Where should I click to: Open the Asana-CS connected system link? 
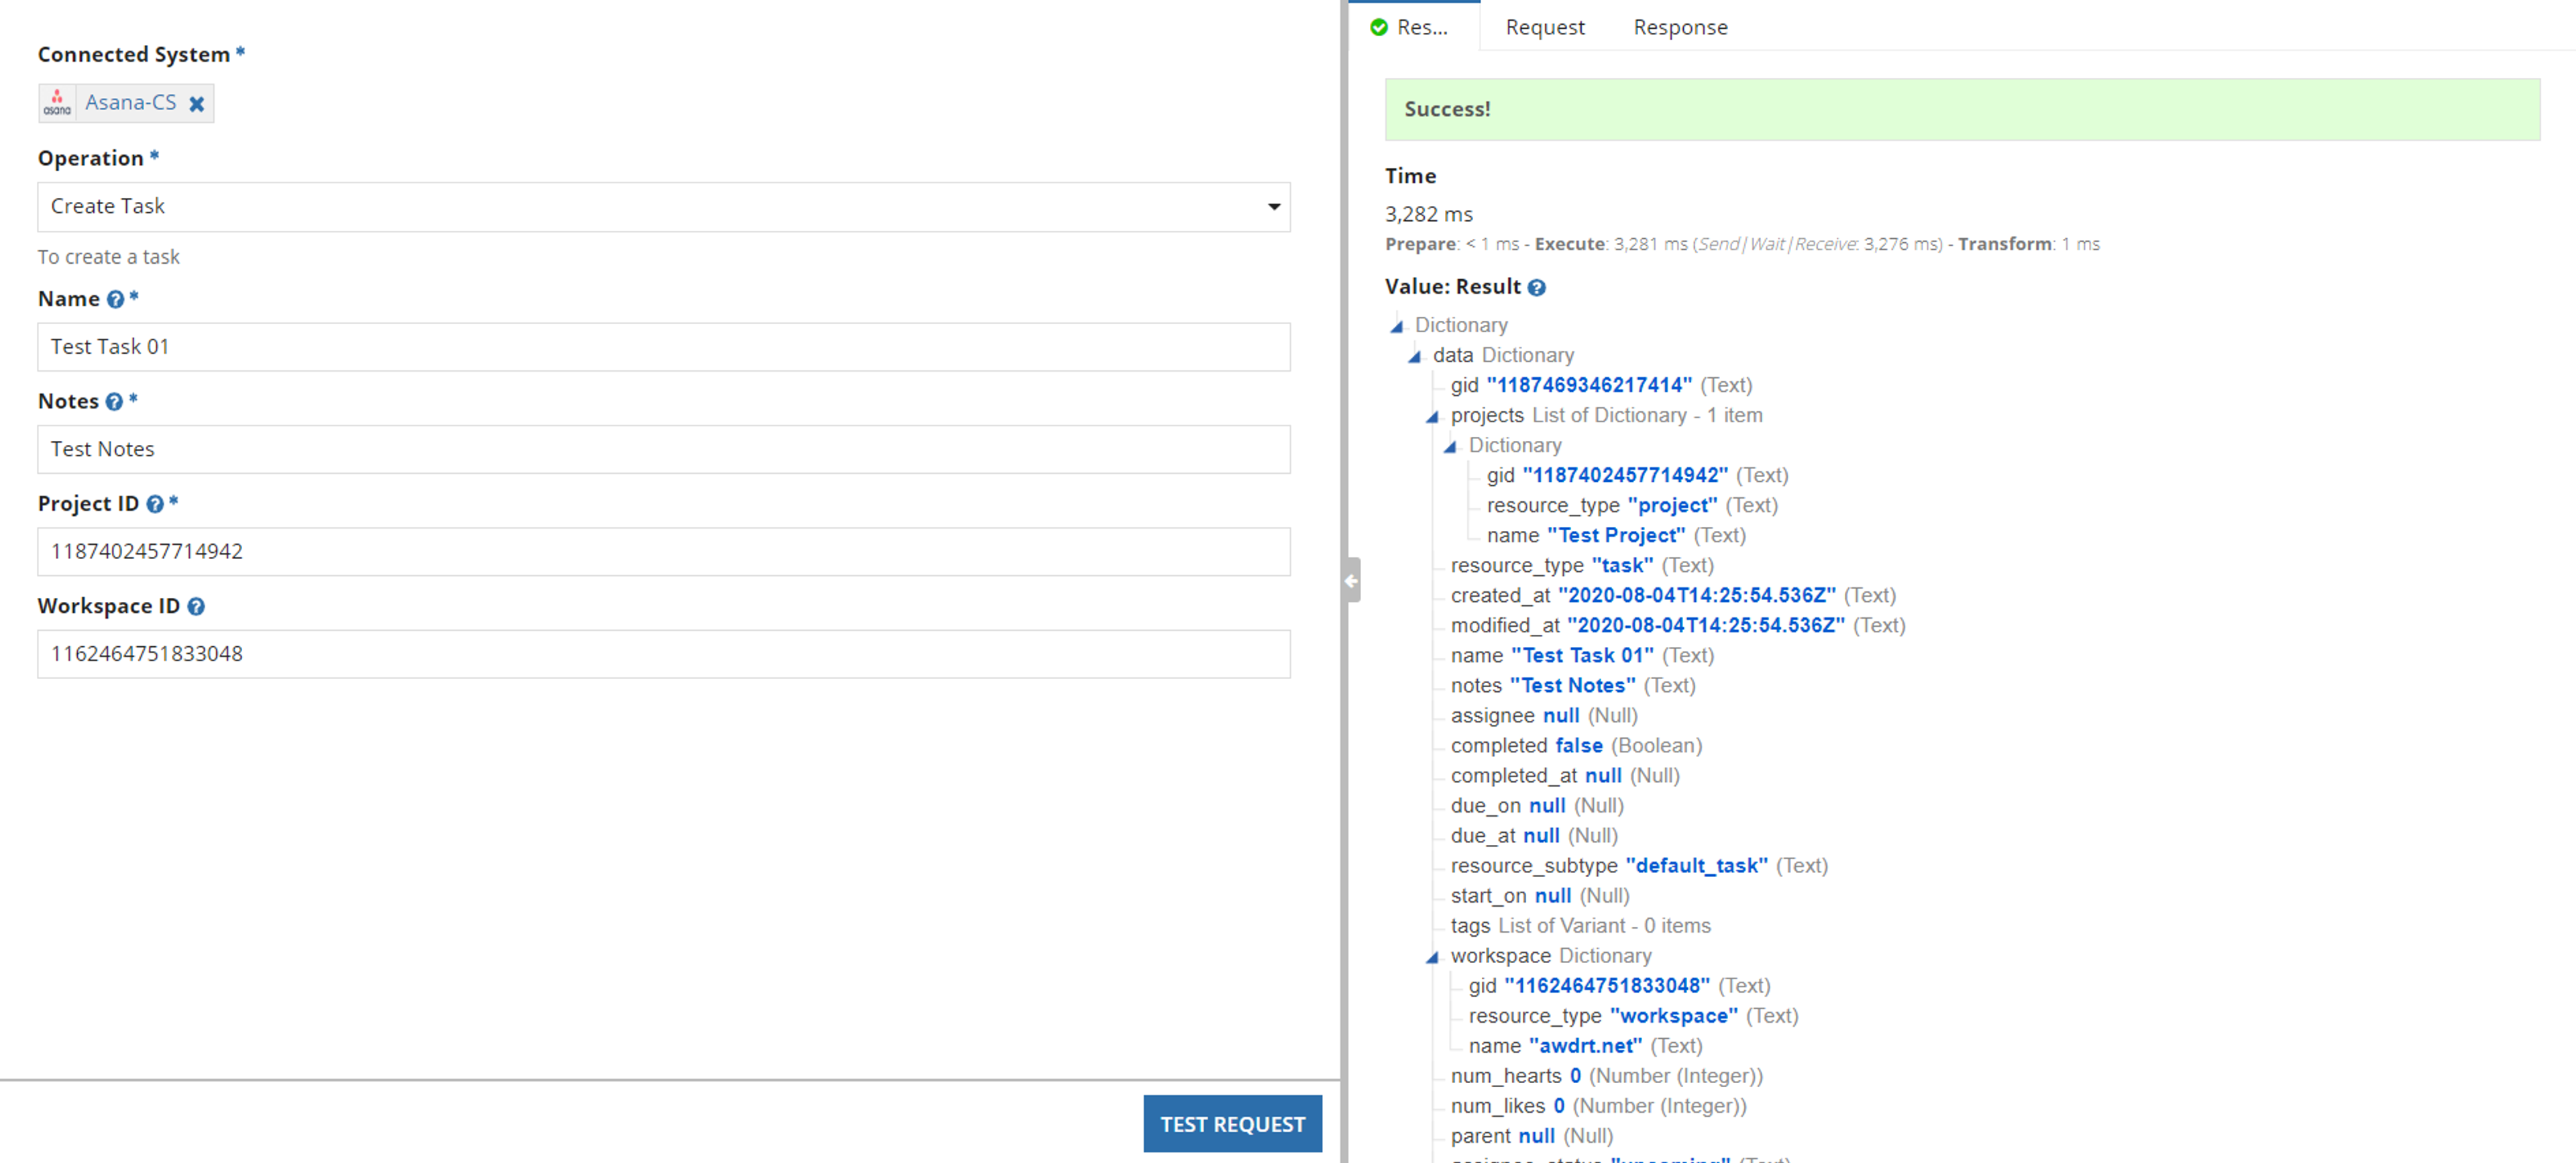click(130, 102)
